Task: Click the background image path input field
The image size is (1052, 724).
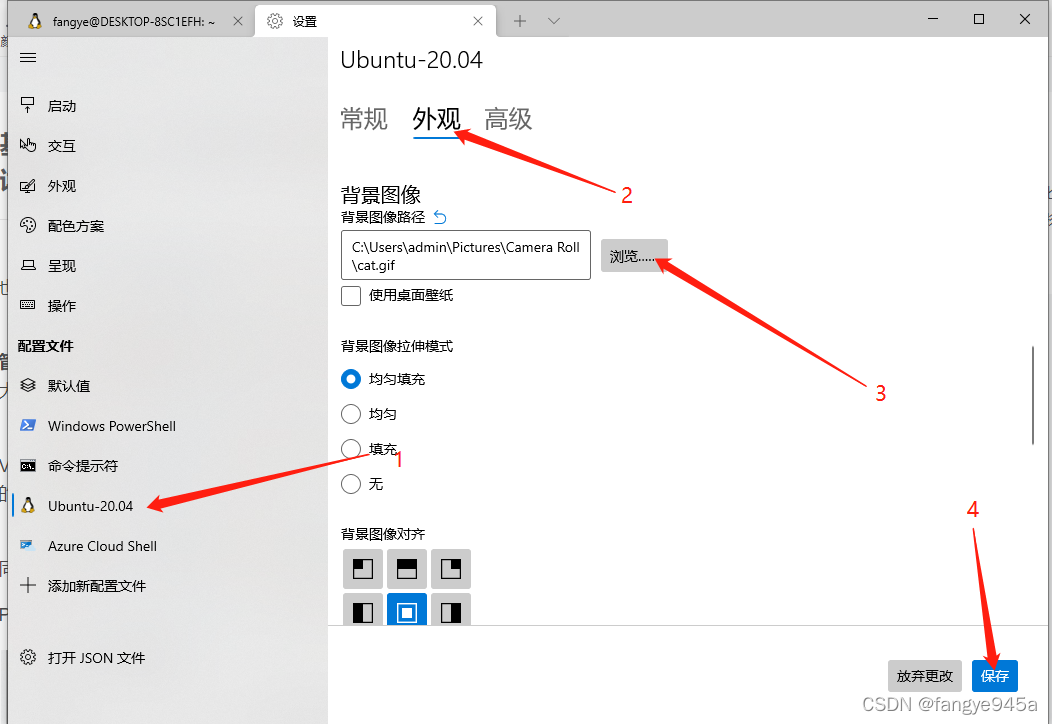Action: click(x=466, y=255)
